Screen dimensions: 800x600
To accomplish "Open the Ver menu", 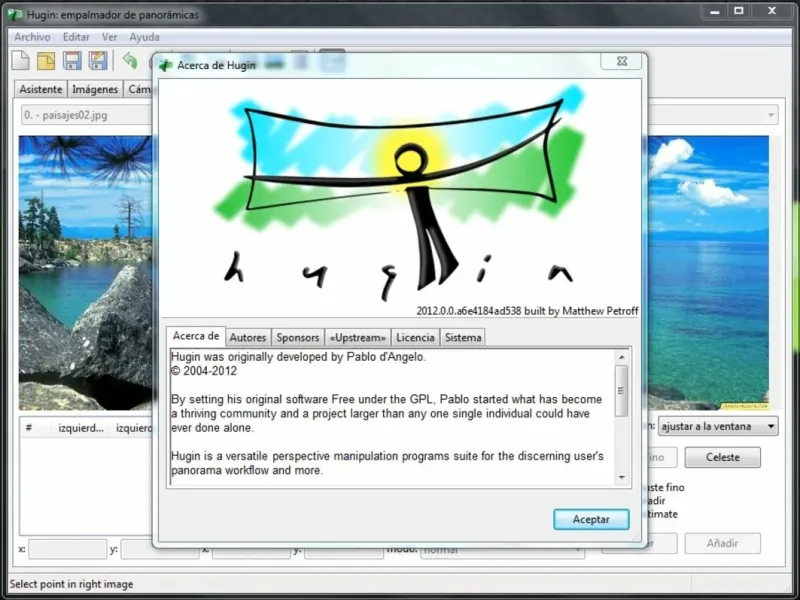I will pos(109,37).
